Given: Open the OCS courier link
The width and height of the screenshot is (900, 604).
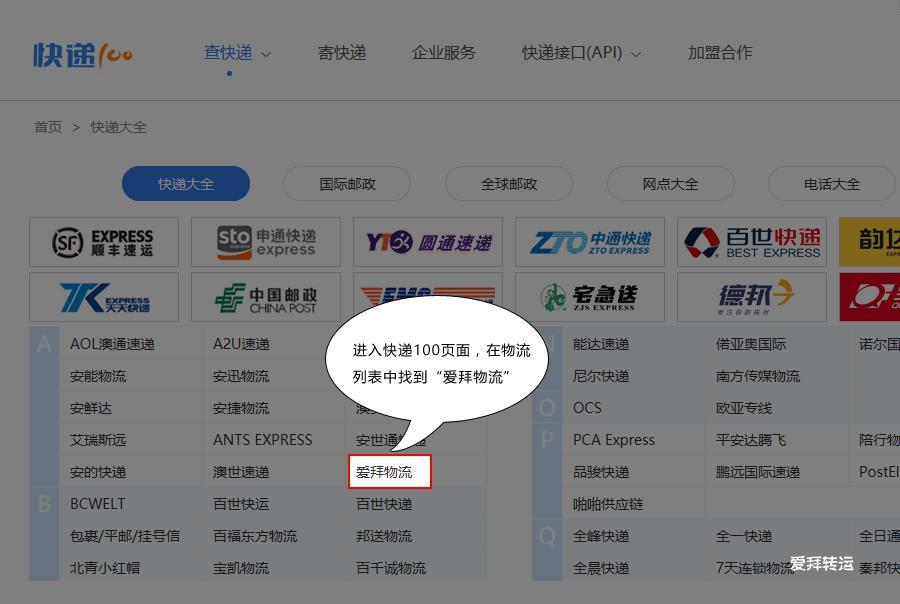Looking at the screenshot, I should pos(587,408).
